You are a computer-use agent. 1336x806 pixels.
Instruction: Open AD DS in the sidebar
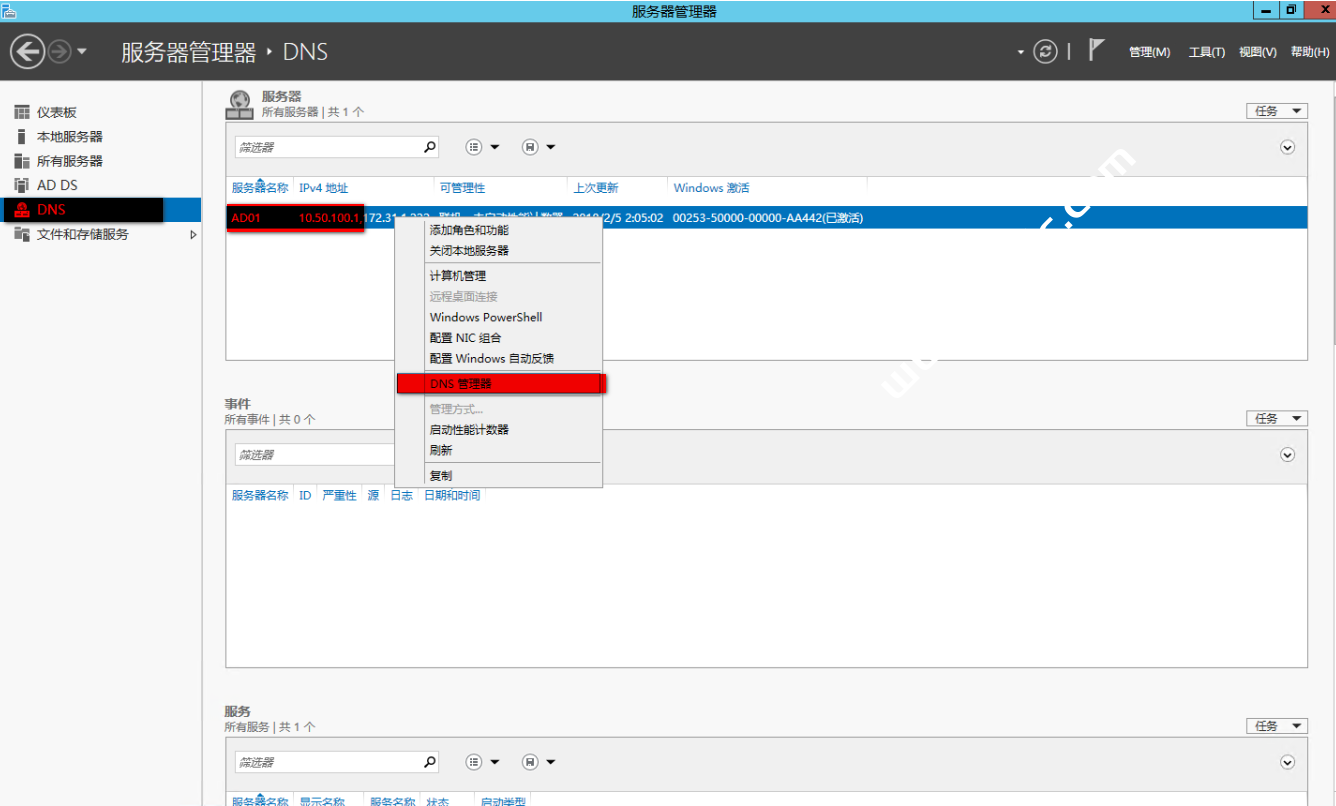(x=57, y=185)
